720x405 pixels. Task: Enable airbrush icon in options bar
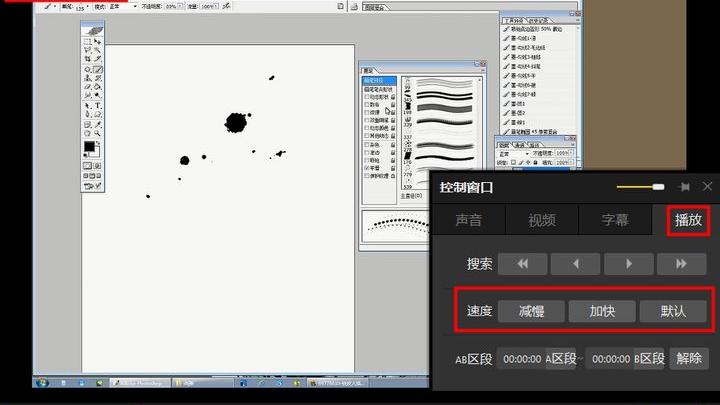click(x=226, y=6)
